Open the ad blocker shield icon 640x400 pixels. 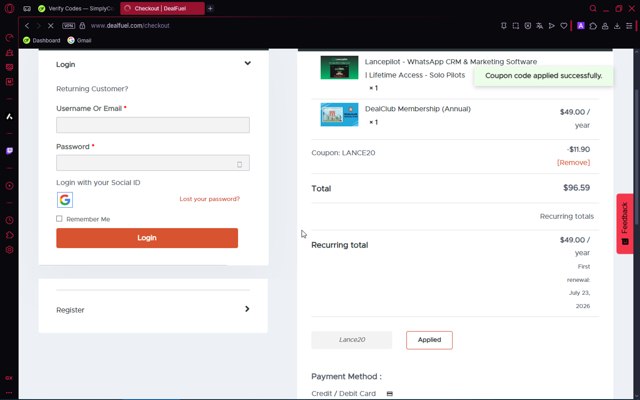pos(528,26)
